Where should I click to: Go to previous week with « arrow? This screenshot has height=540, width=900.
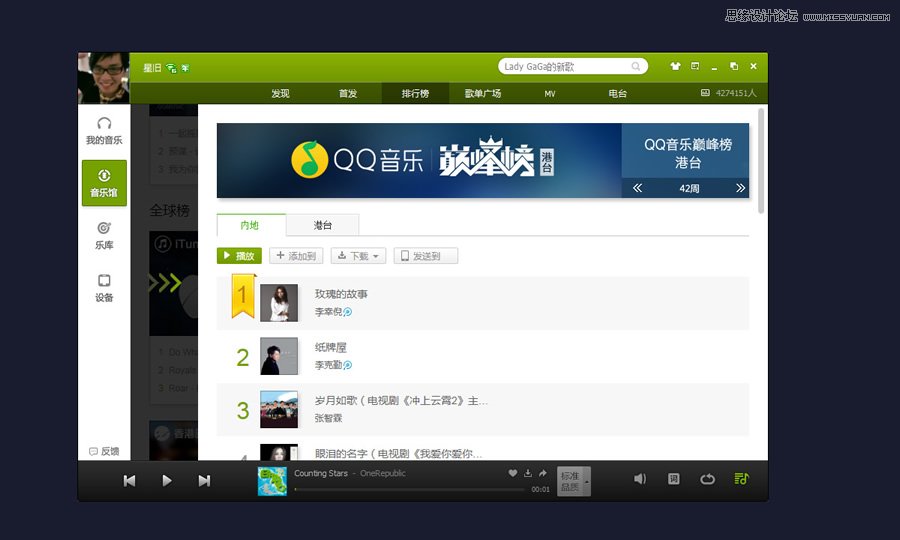click(x=638, y=188)
